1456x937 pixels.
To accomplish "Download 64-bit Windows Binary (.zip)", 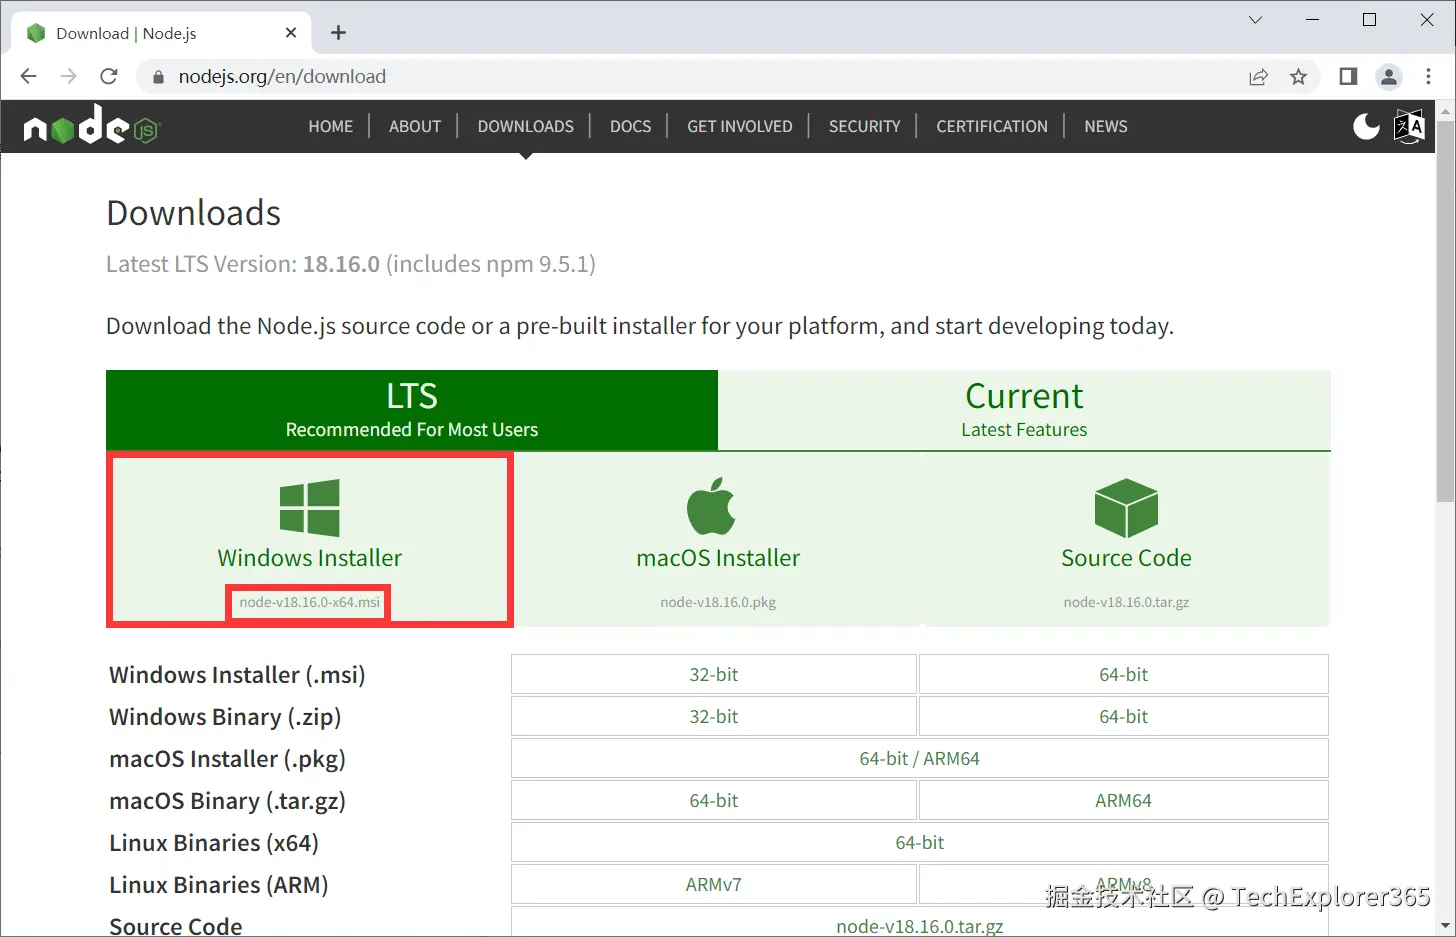I will coord(1124,716).
